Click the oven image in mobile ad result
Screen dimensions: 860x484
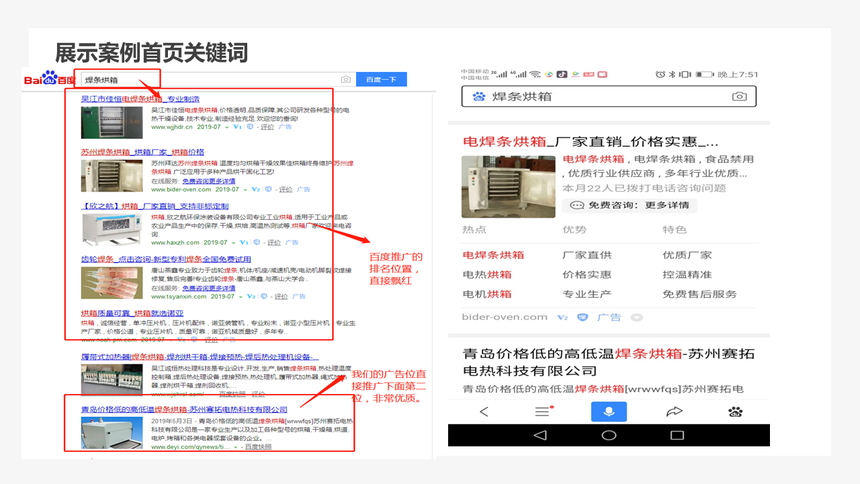click(x=508, y=187)
